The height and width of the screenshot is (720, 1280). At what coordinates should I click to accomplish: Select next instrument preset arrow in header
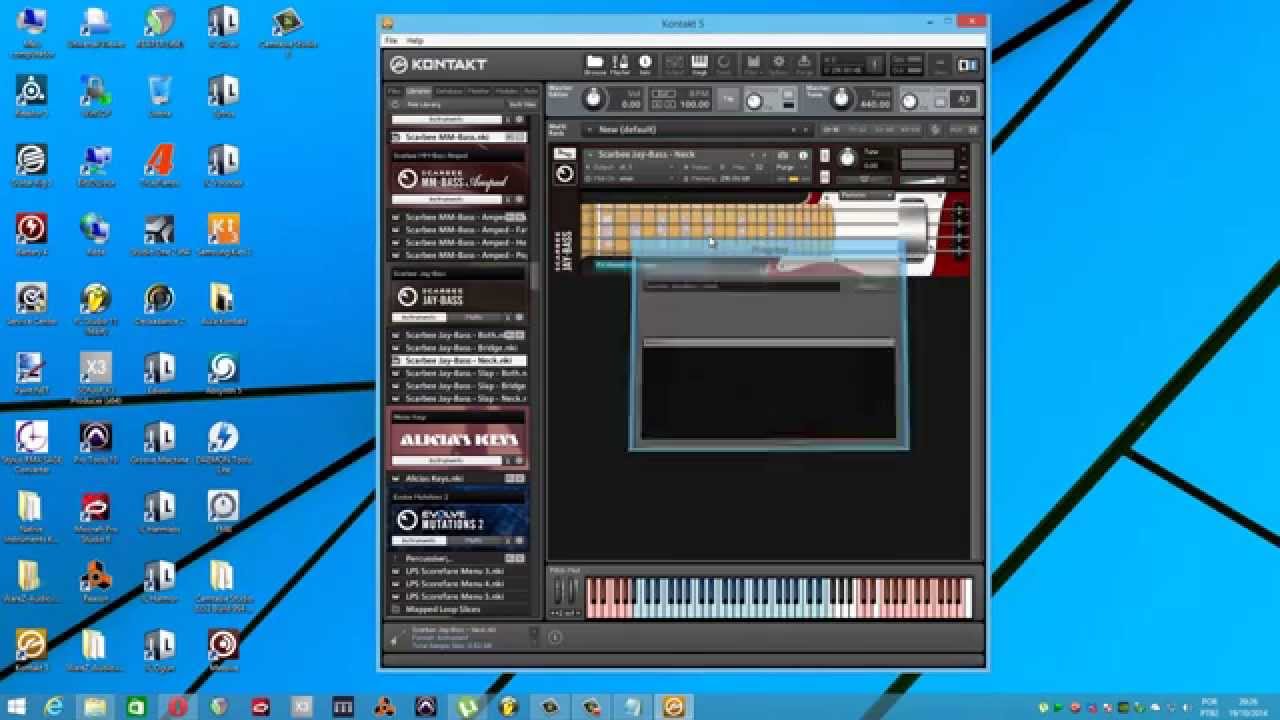[x=764, y=155]
